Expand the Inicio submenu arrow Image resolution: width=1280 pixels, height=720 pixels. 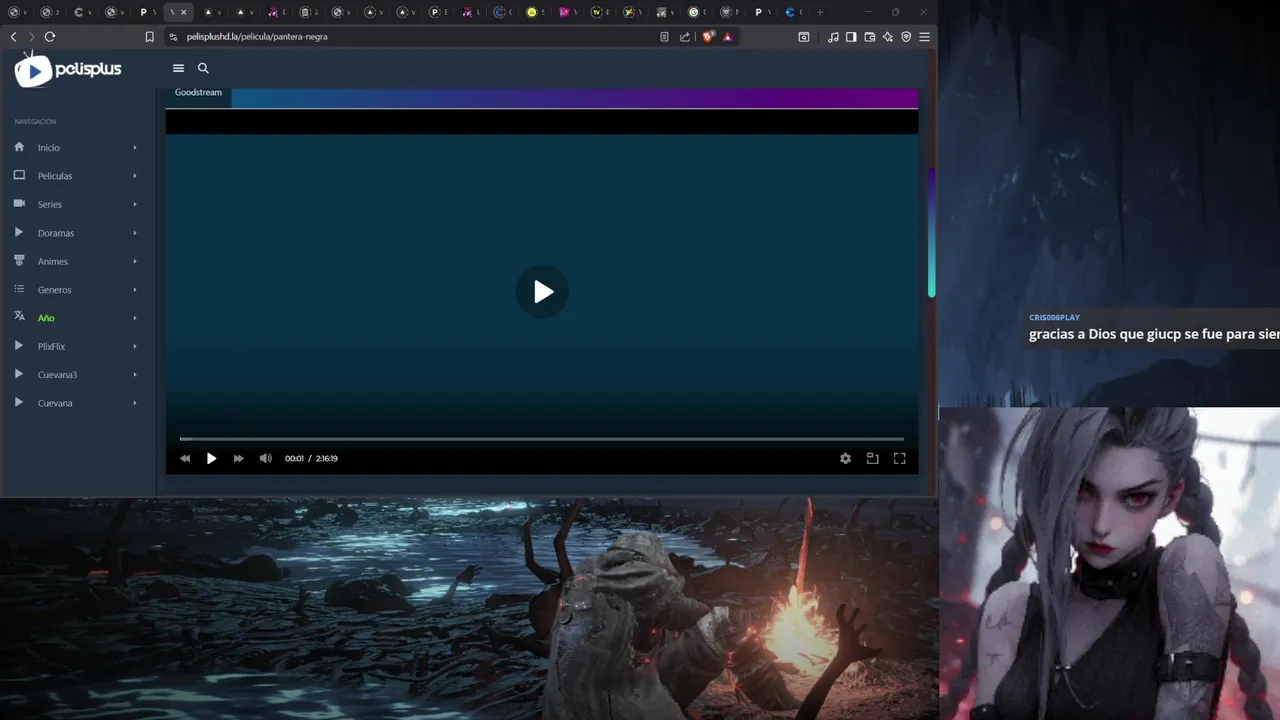coord(135,148)
